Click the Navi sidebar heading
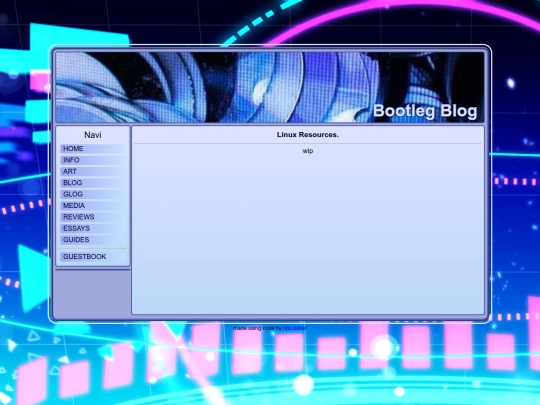The image size is (540, 405). click(93, 135)
